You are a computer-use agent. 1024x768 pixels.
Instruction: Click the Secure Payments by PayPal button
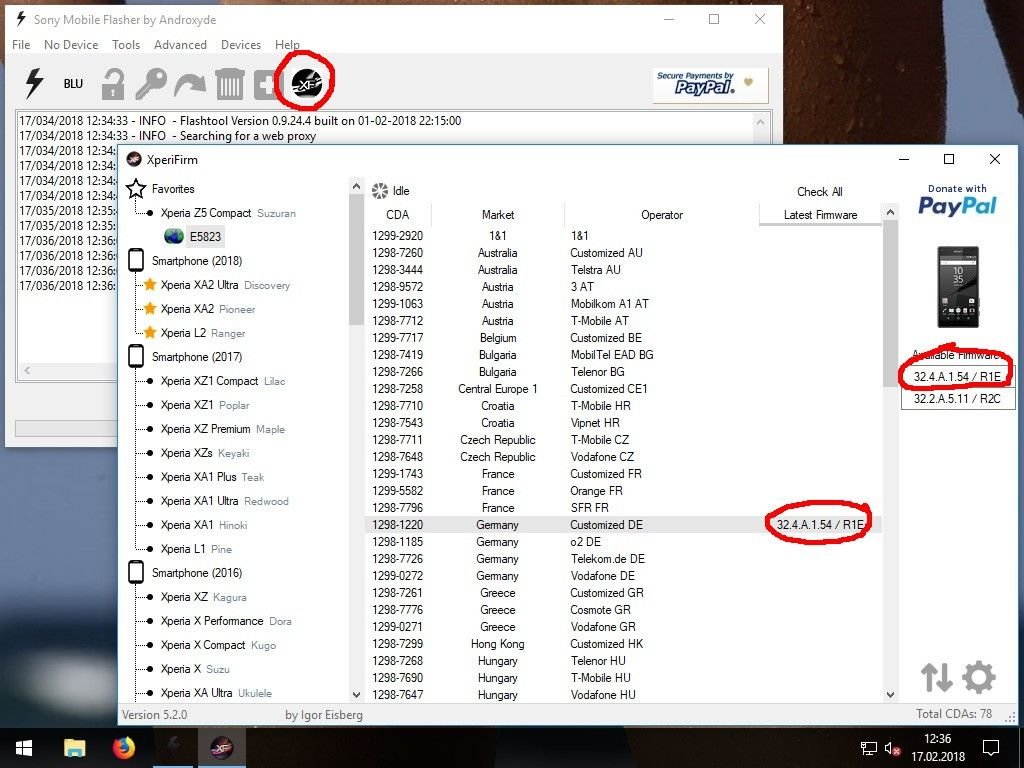tap(710, 84)
